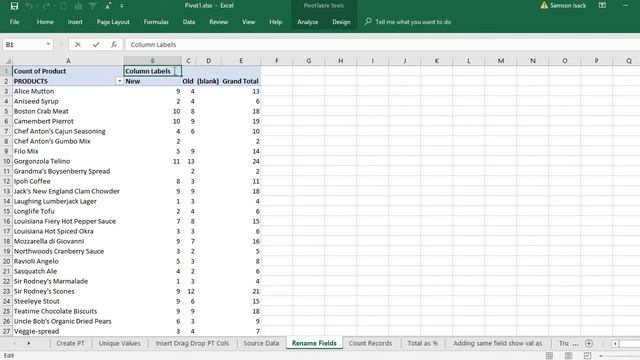Click the Select All corner triangle

point(7,61)
